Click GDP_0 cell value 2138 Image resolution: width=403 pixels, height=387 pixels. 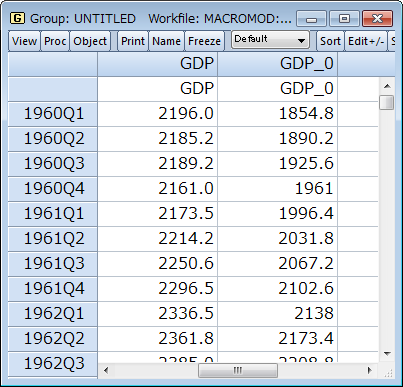(x=277, y=314)
